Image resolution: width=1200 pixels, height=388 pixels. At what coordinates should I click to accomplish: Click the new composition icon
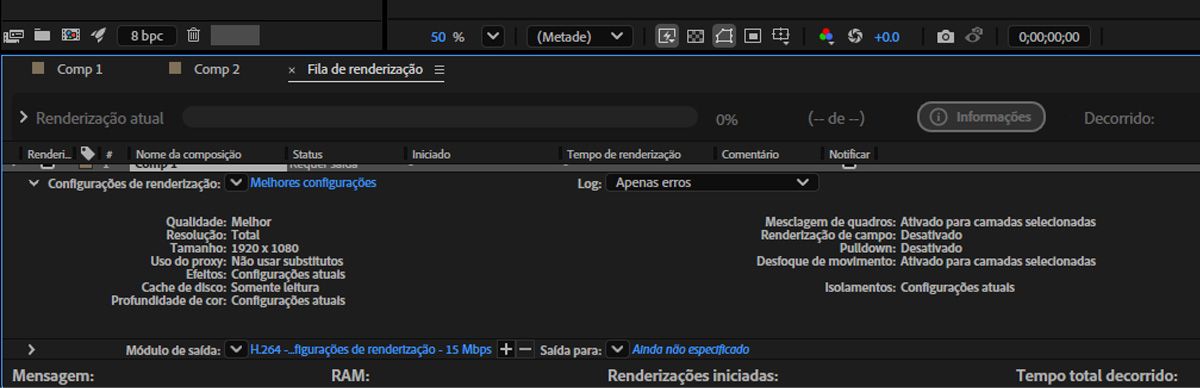pyautogui.click(x=70, y=35)
